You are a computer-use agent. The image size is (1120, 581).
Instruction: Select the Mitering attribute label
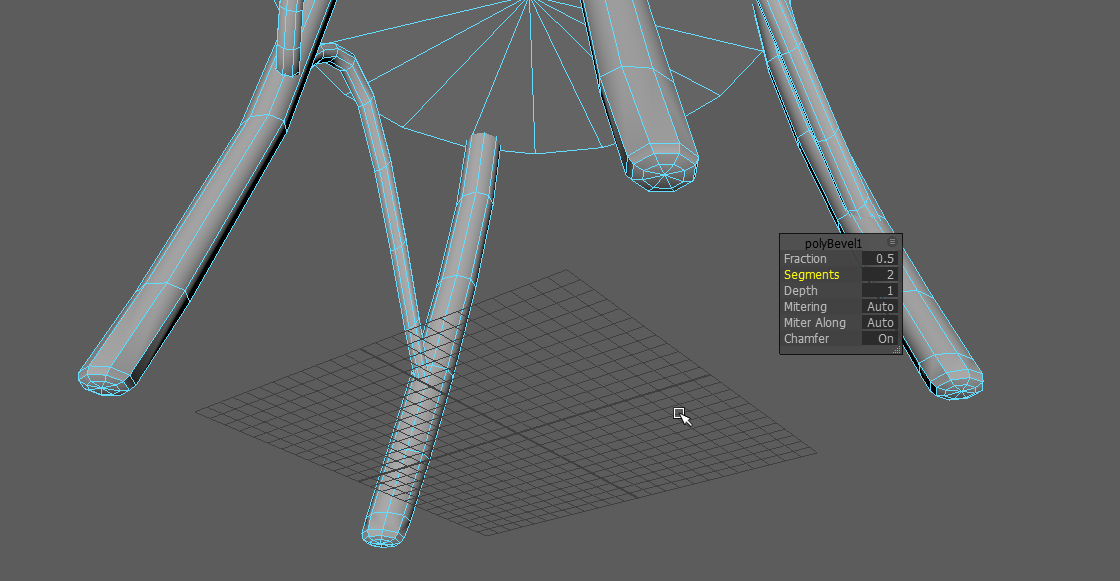coord(805,307)
